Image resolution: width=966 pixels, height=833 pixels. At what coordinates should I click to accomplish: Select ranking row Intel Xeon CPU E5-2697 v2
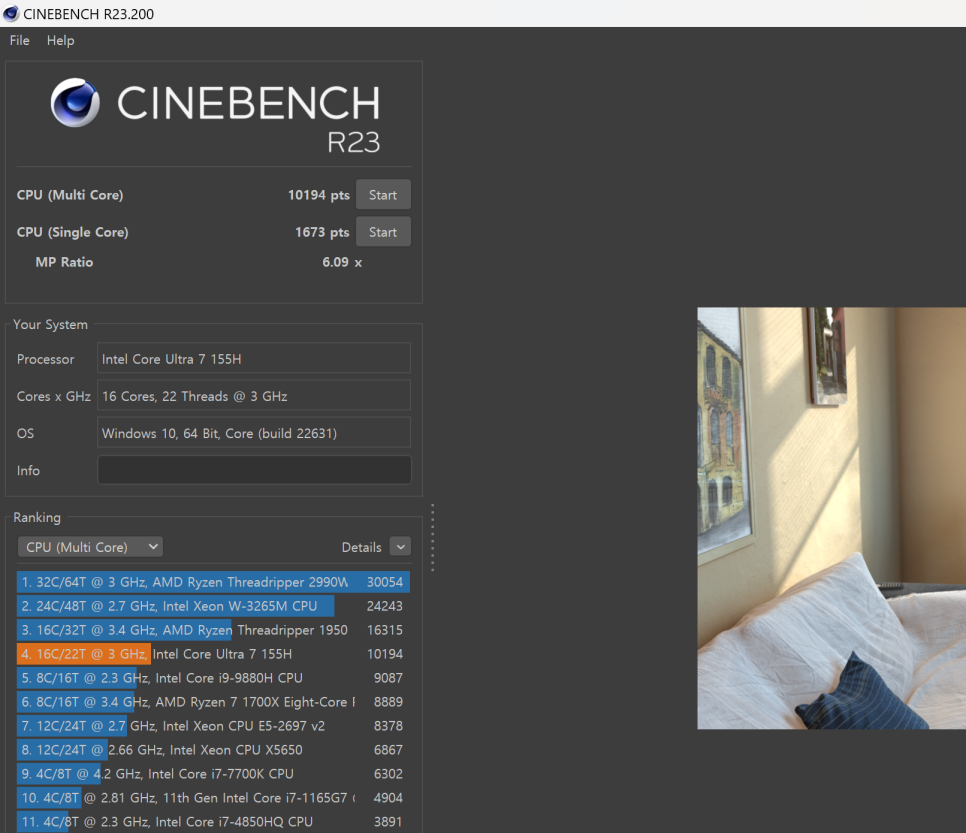[213, 726]
